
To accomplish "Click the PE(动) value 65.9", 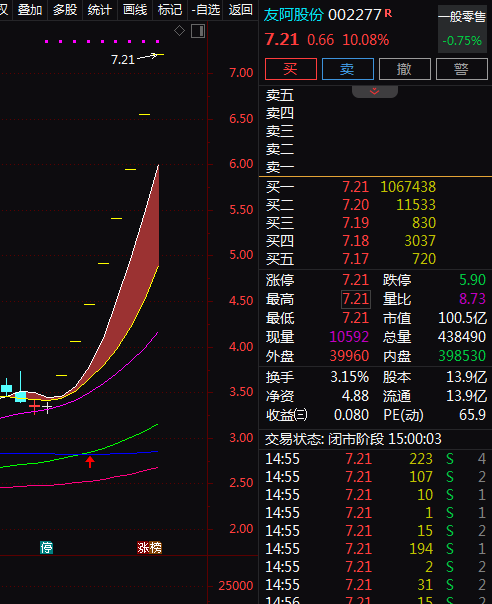I will pyautogui.click(x=472, y=415).
